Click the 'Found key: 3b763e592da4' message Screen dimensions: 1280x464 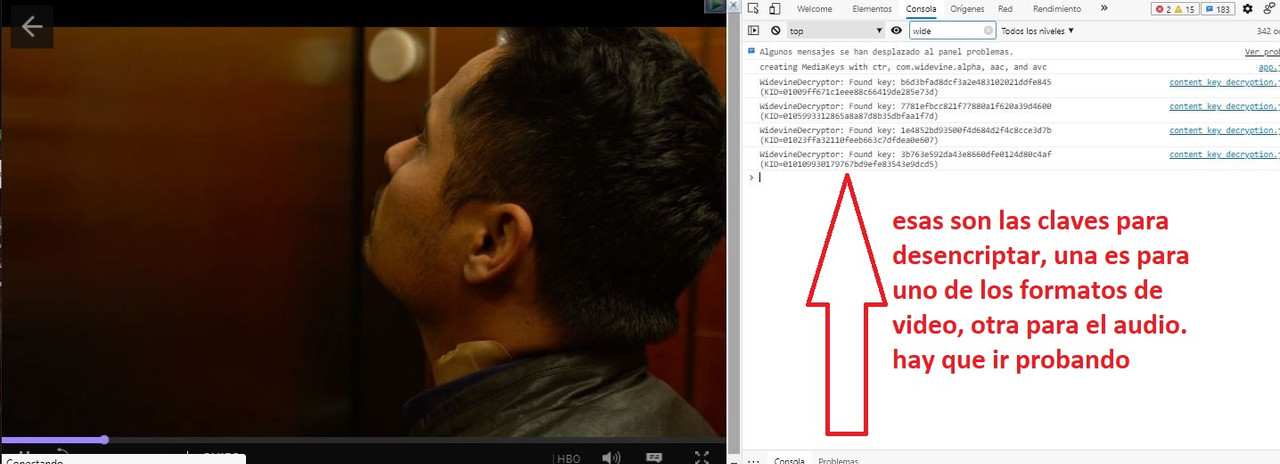coord(905,158)
